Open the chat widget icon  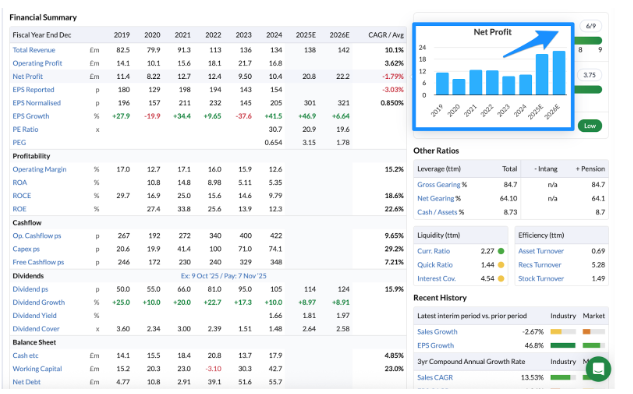[x=598, y=369]
